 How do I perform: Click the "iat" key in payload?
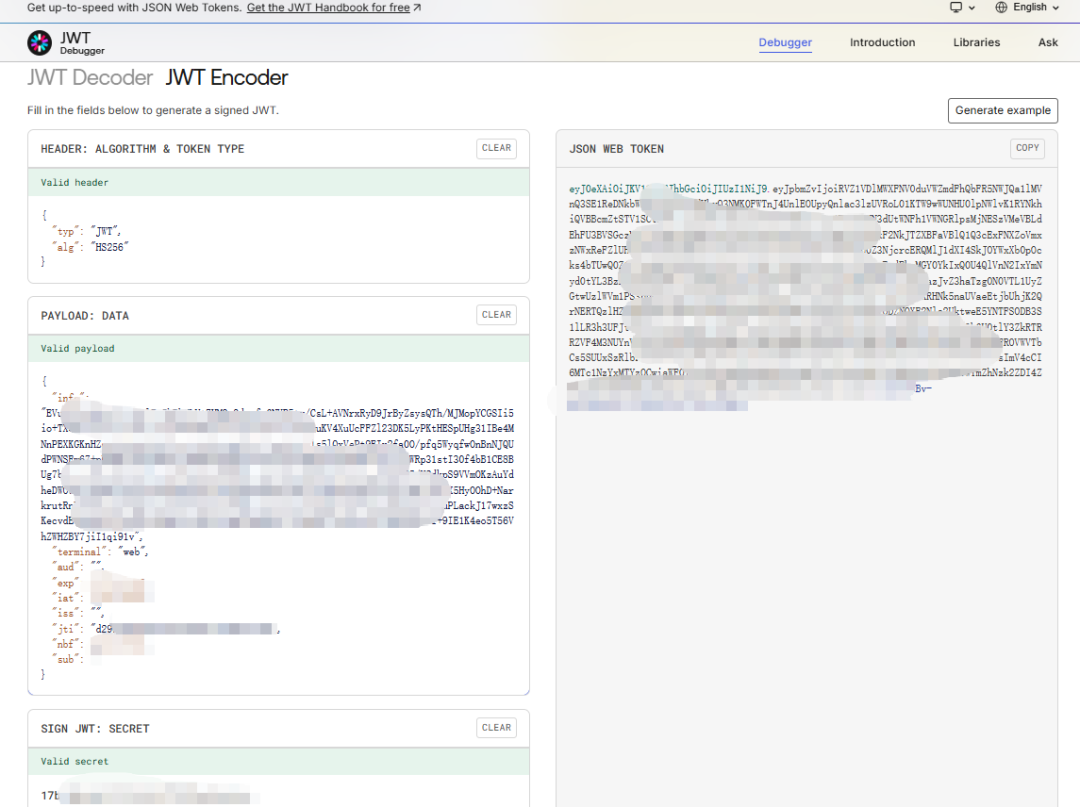click(67, 598)
